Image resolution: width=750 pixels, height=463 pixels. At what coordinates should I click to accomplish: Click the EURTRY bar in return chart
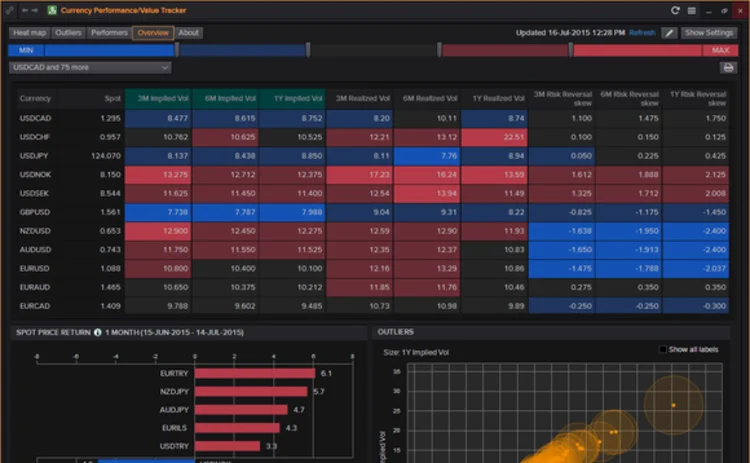(x=255, y=373)
